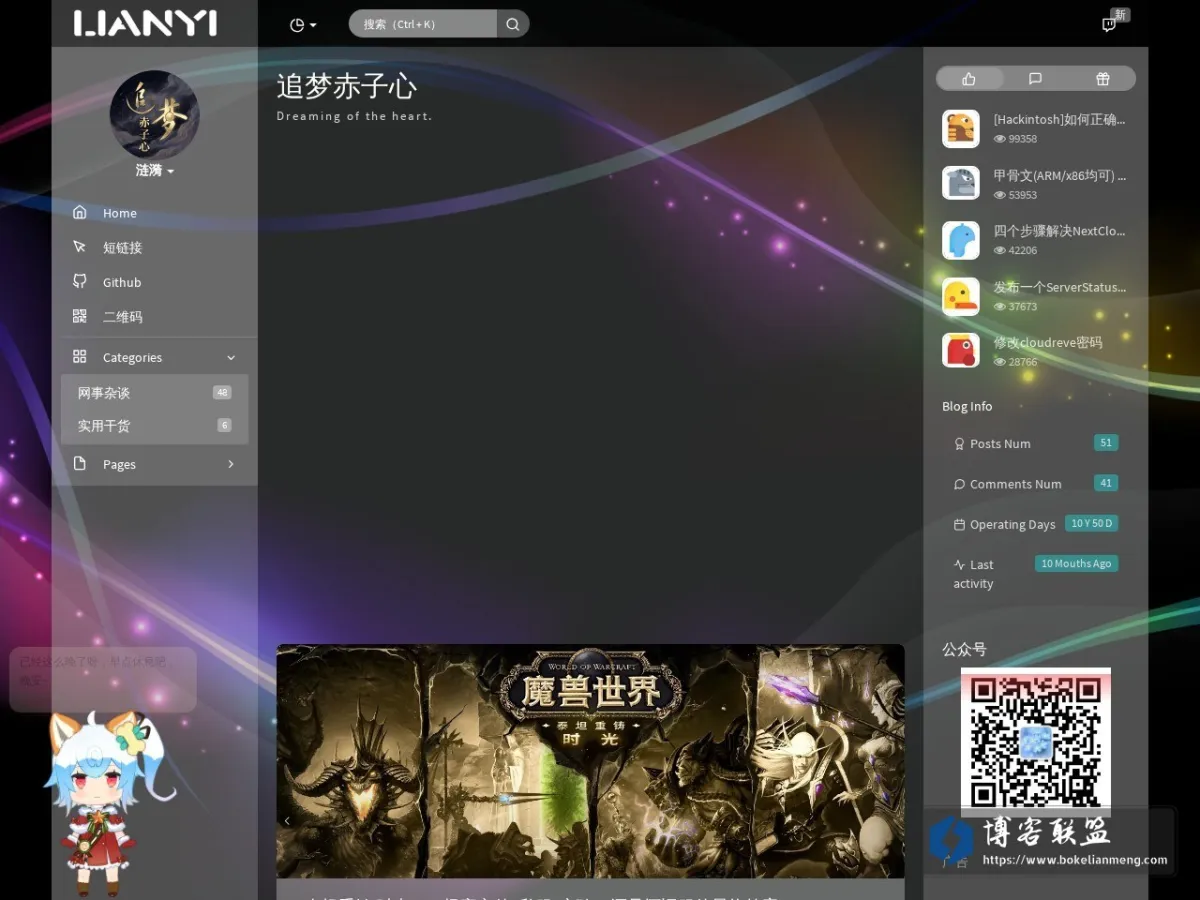Open the ServerStatus post link
The width and height of the screenshot is (1200, 900).
coord(1059,287)
